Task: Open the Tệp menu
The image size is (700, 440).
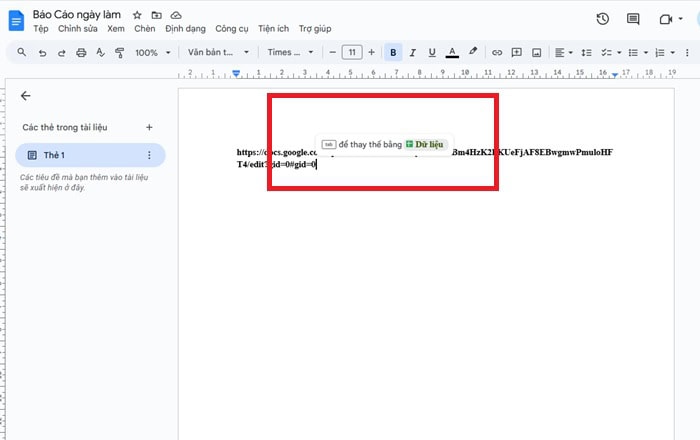Action: [41, 29]
